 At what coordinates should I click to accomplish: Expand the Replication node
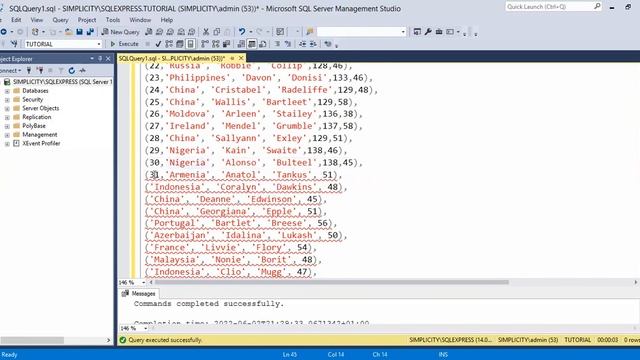pyautogui.click(x=7, y=118)
